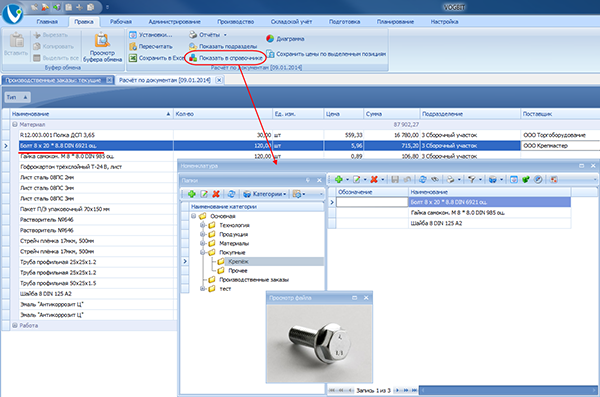This screenshot has height=397, width=600.
Task: Switch to the Главная ribbon tab
Action: tap(47, 22)
